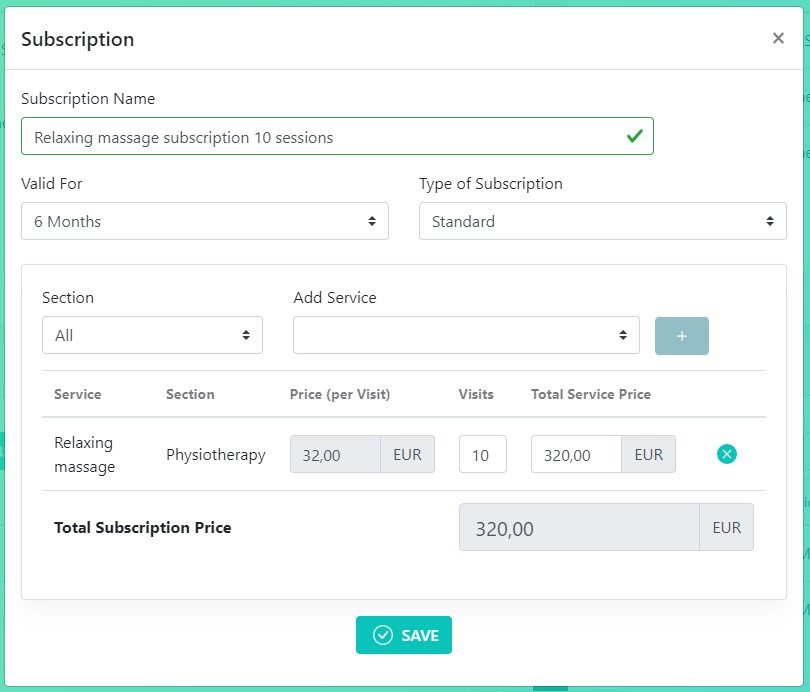810x692 pixels.
Task: Click the green validation checkmark icon
Action: click(634, 136)
